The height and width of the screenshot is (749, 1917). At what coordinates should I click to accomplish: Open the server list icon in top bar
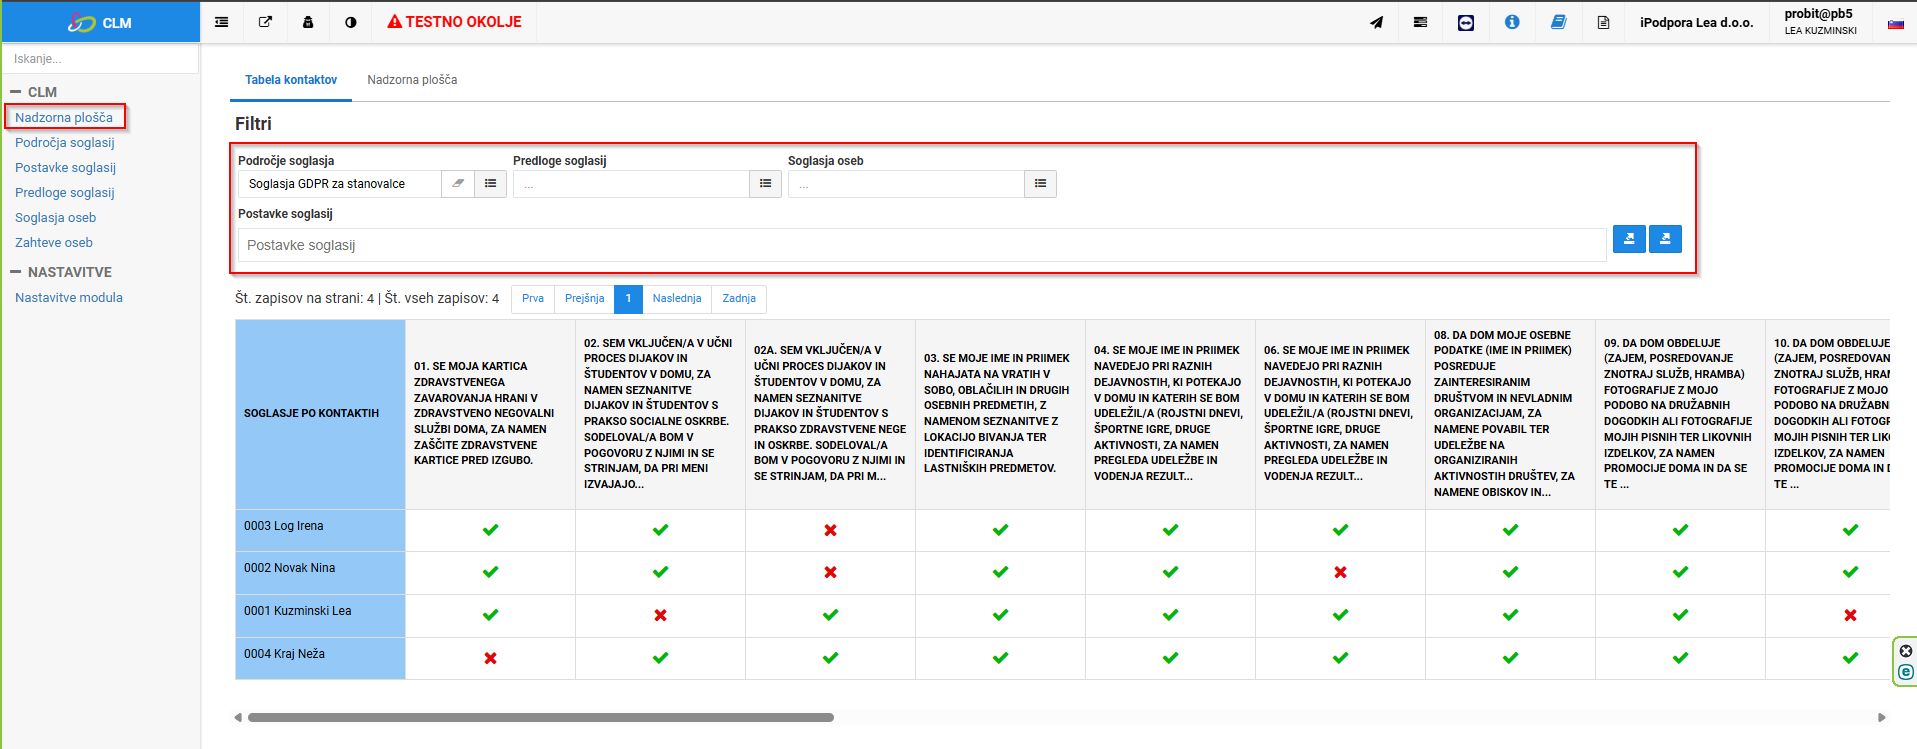[x=1420, y=22]
